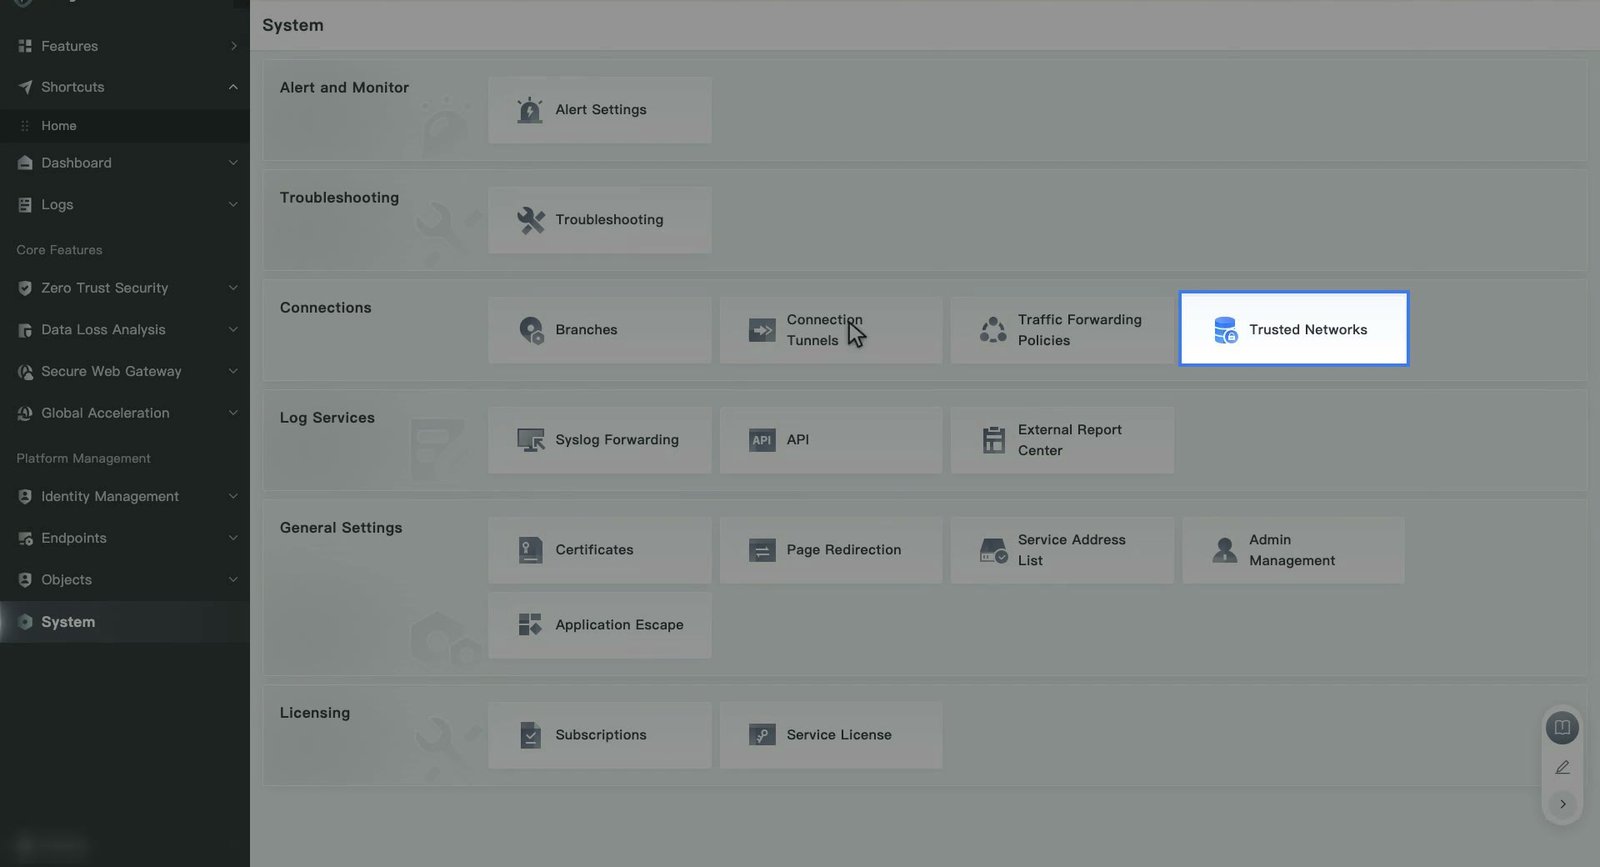The height and width of the screenshot is (867, 1600).
Task: Select the System sidebar item
Action: tap(125, 622)
